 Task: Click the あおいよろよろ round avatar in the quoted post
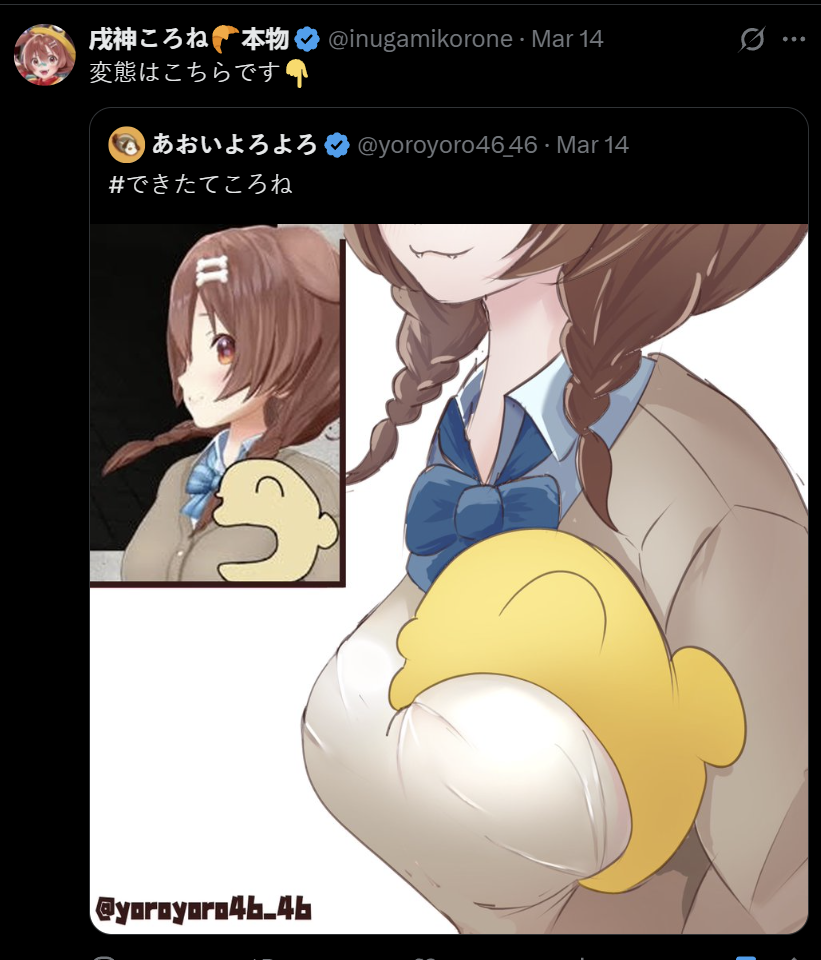[x=126, y=145]
